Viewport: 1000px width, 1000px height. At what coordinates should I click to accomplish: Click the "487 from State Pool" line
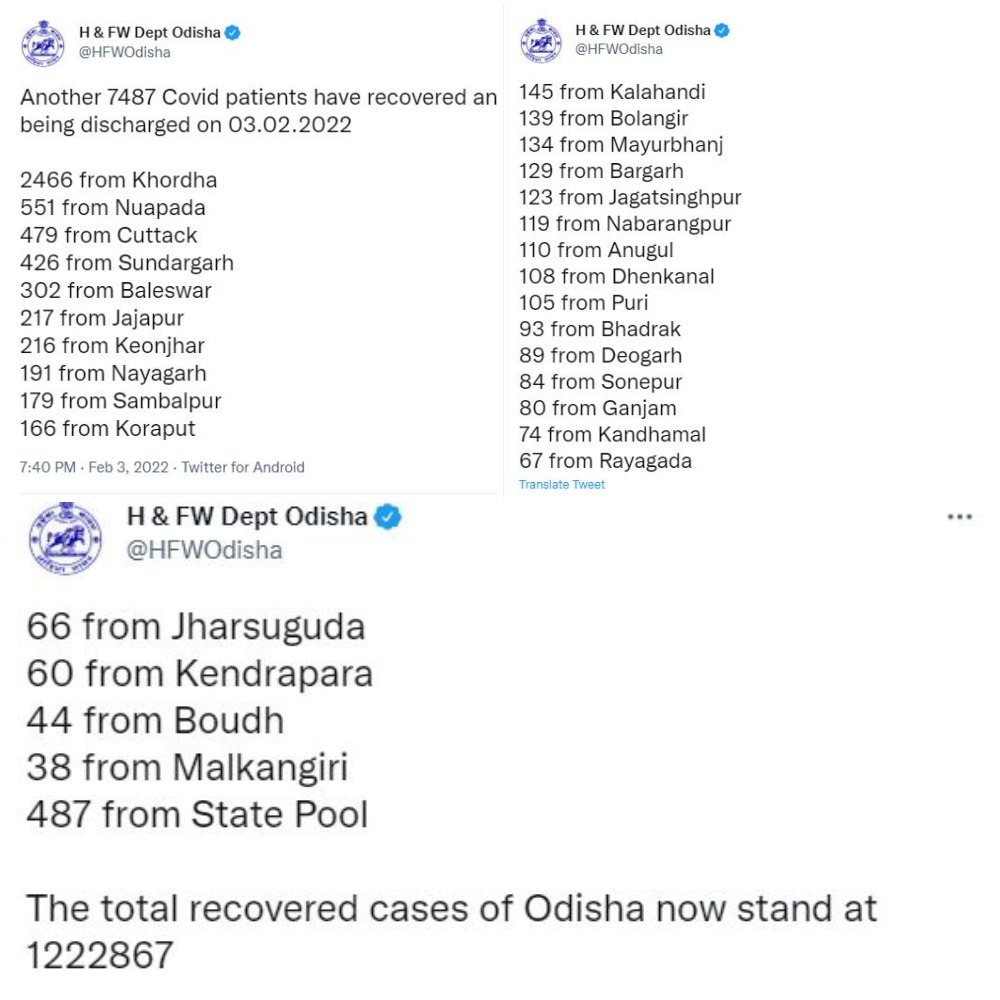click(x=197, y=814)
